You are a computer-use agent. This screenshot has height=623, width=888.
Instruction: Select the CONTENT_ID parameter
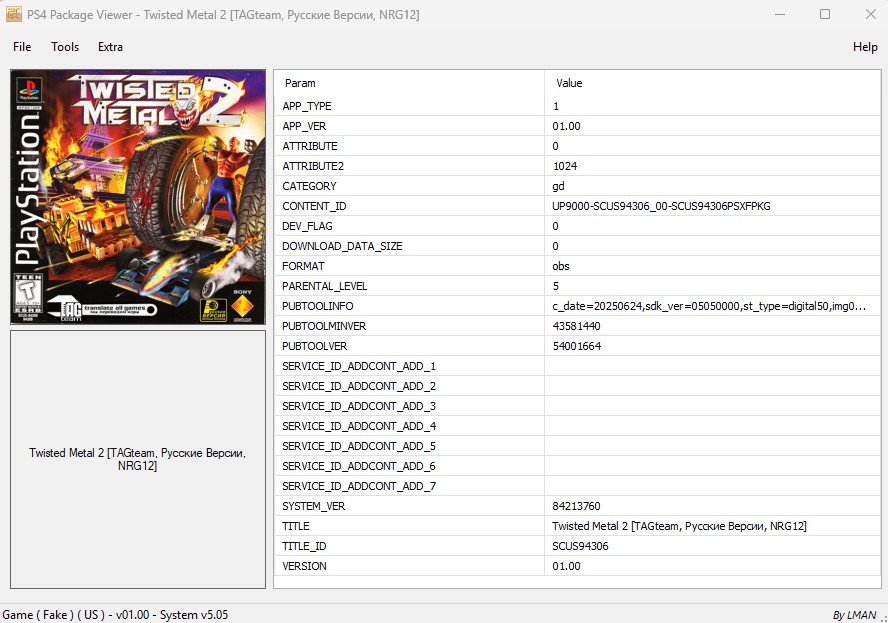click(x=314, y=206)
